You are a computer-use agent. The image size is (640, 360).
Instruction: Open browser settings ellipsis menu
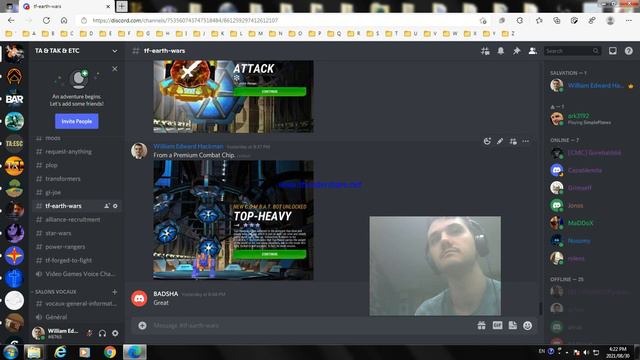click(x=629, y=20)
